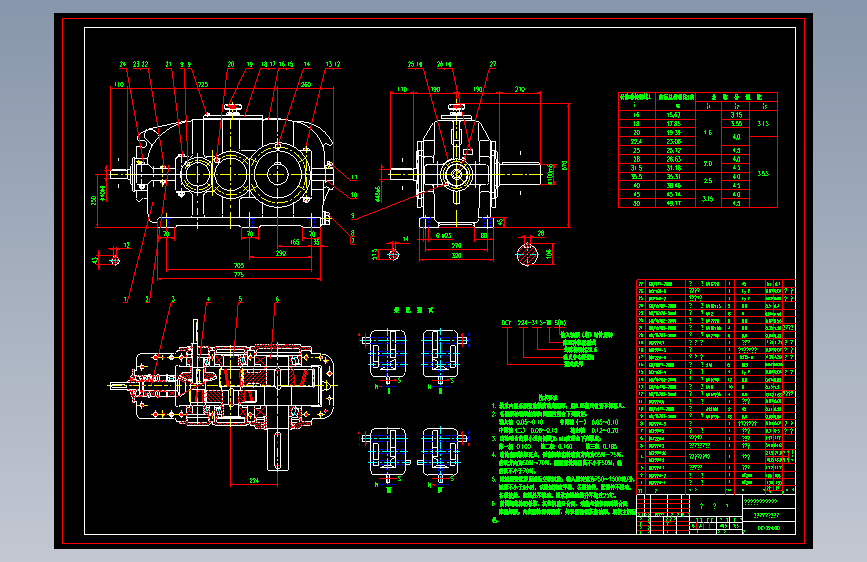Image resolution: width=867 pixels, height=562 pixels.
Task: Select table cell 17.85
Action: pyautogui.click(x=673, y=124)
